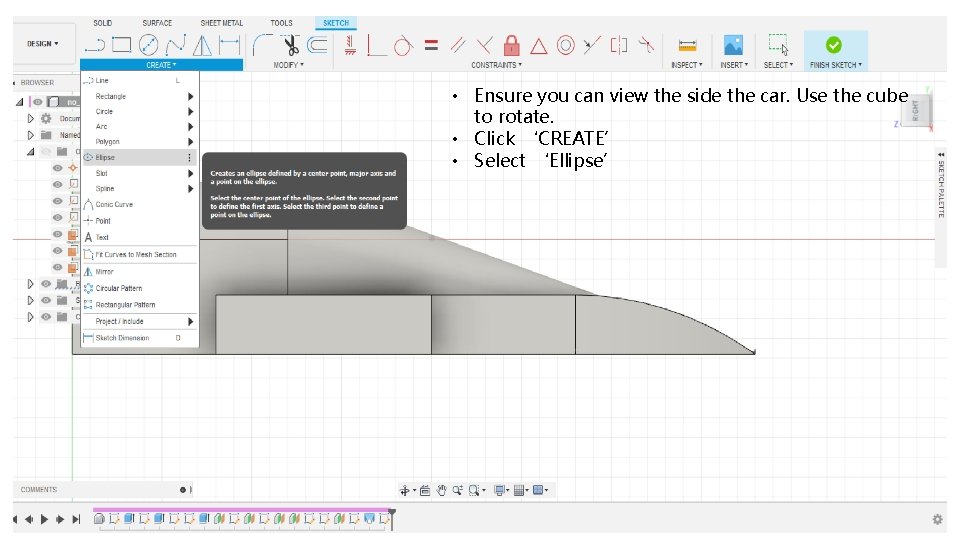Apply the Tangent constraint icon
This screenshot has width=960, height=540.
coord(402,45)
